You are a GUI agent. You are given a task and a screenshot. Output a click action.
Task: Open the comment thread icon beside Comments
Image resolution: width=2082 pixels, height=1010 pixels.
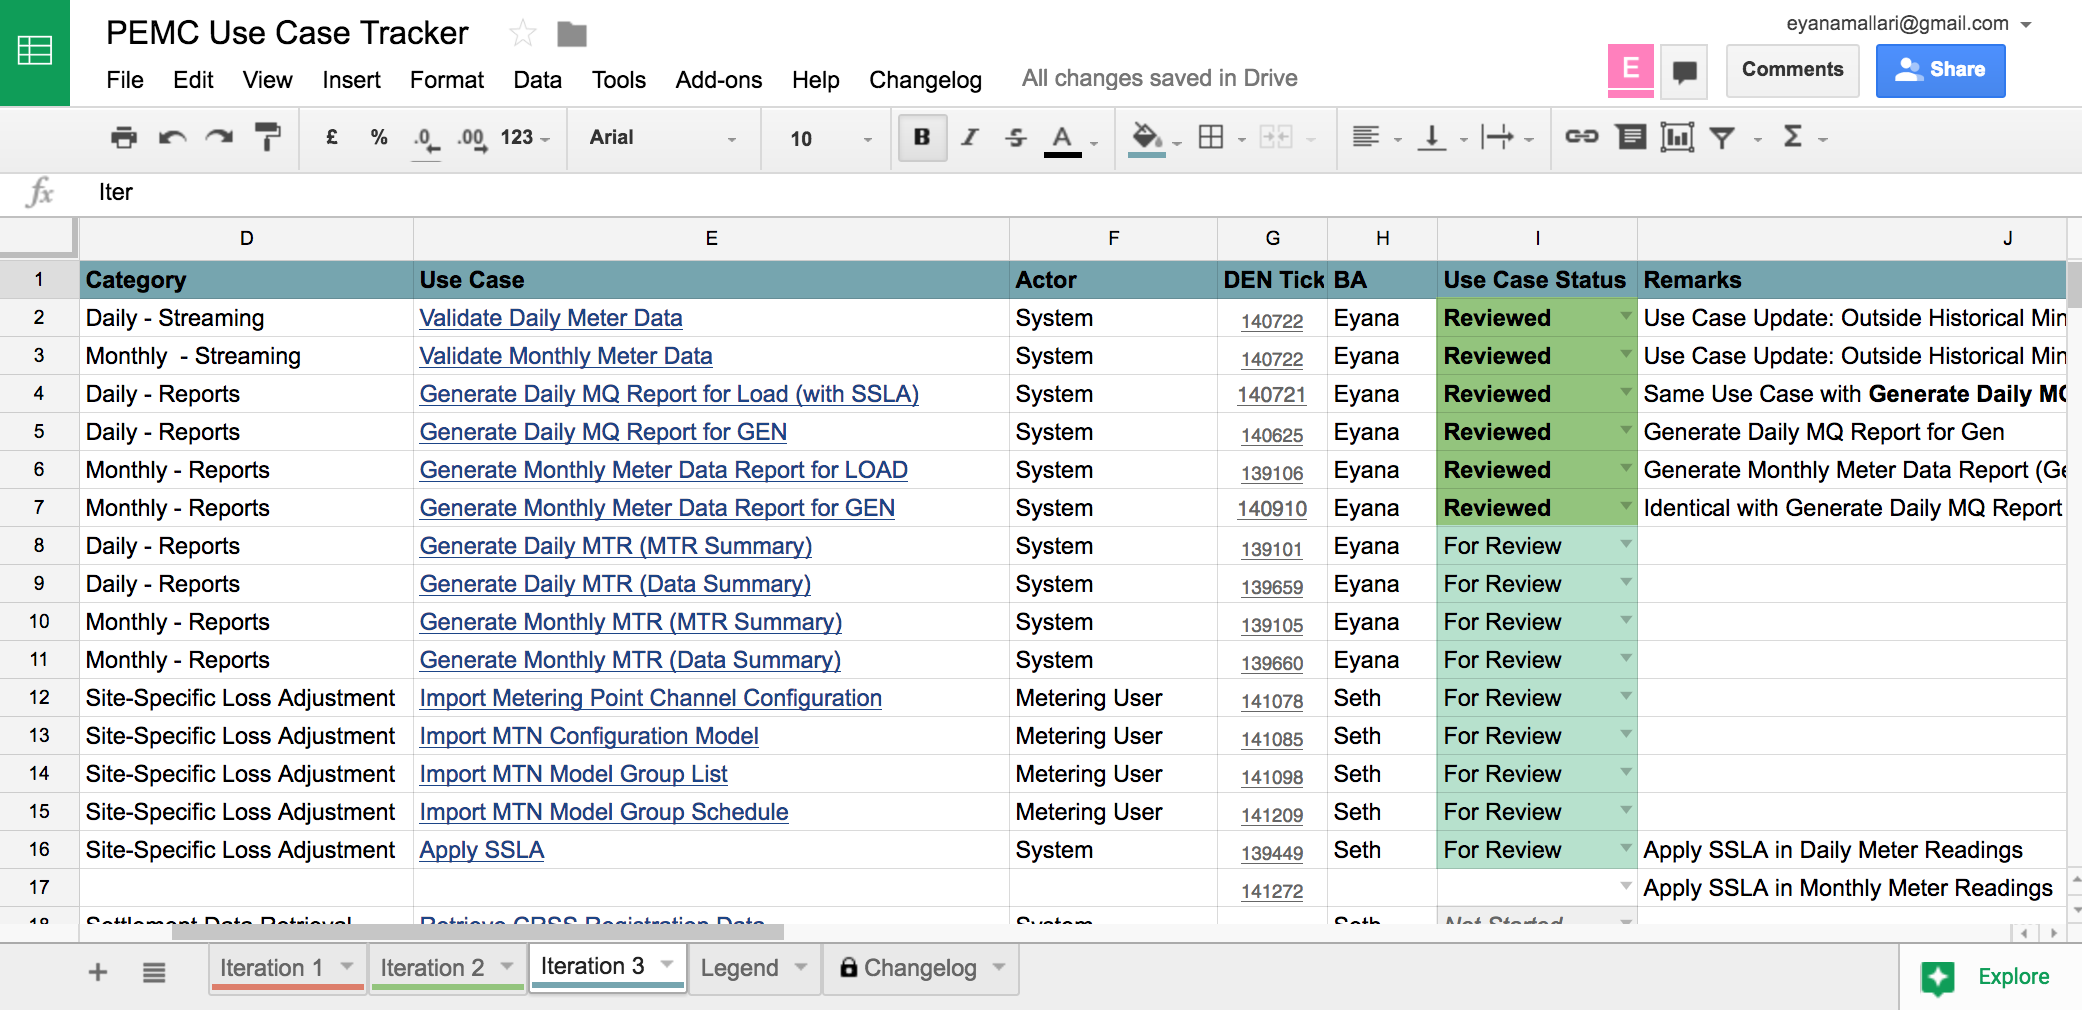(x=1685, y=71)
